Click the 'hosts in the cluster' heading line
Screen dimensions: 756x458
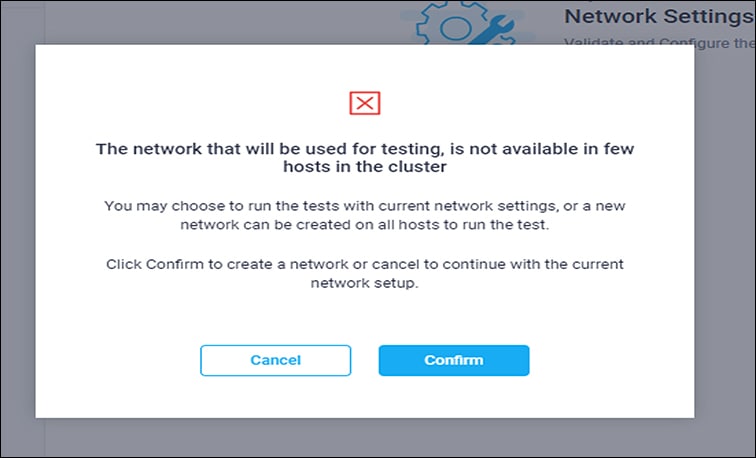(x=364, y=168)
